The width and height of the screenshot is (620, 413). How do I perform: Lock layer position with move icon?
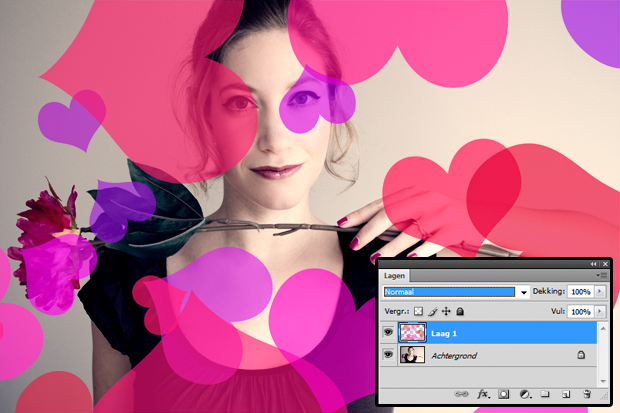(446, 312)
